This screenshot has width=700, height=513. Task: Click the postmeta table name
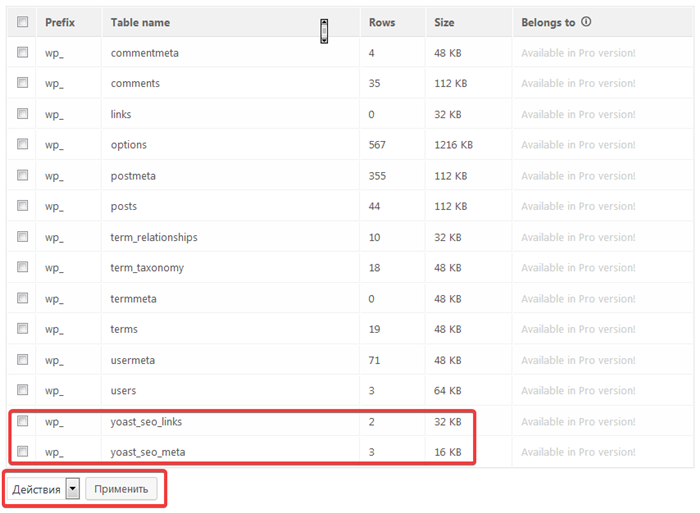[x=133, y=176]
